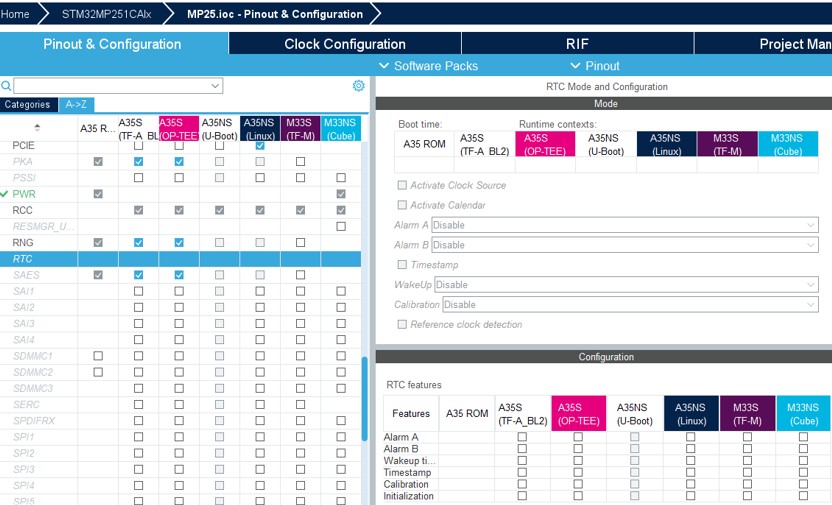The image size is (832, 505).
Task: Select the RCC peripheral
Action: coord(23,211)
